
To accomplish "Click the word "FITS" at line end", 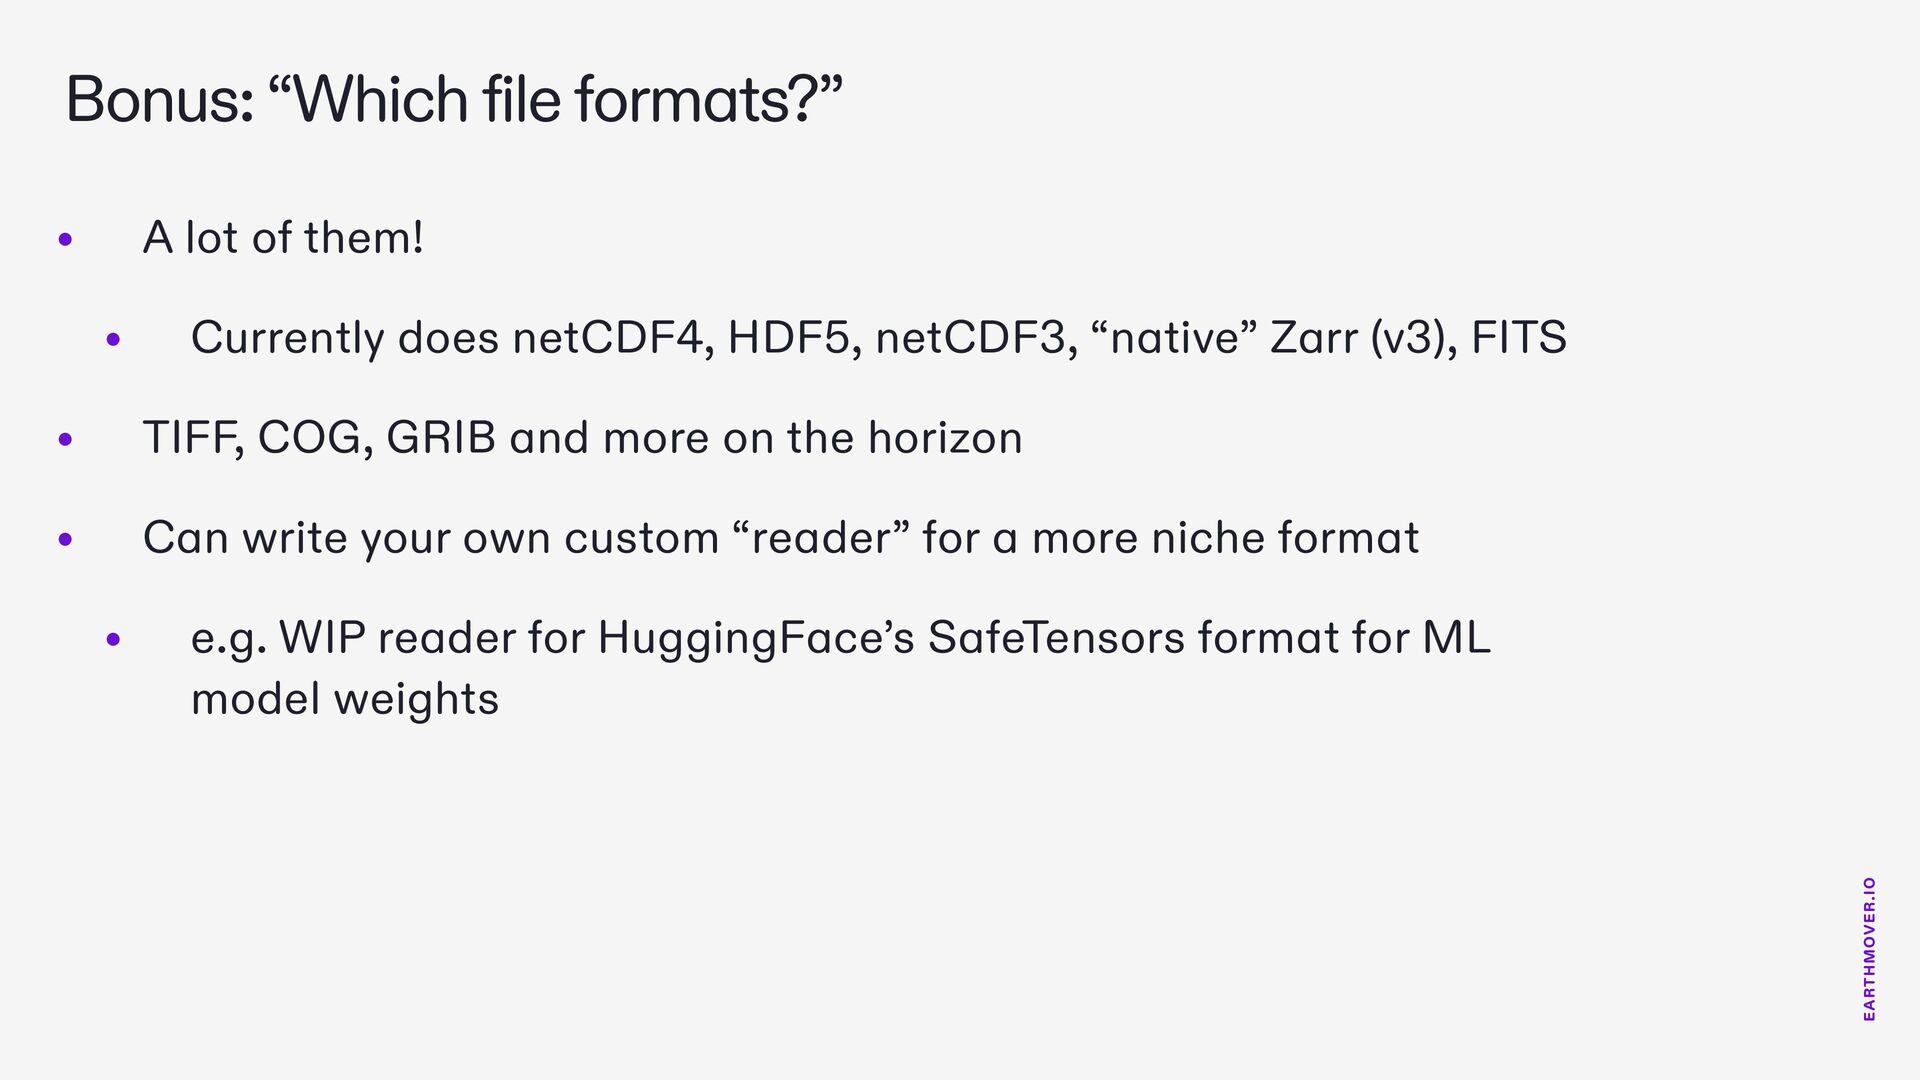I will 1518,338.
